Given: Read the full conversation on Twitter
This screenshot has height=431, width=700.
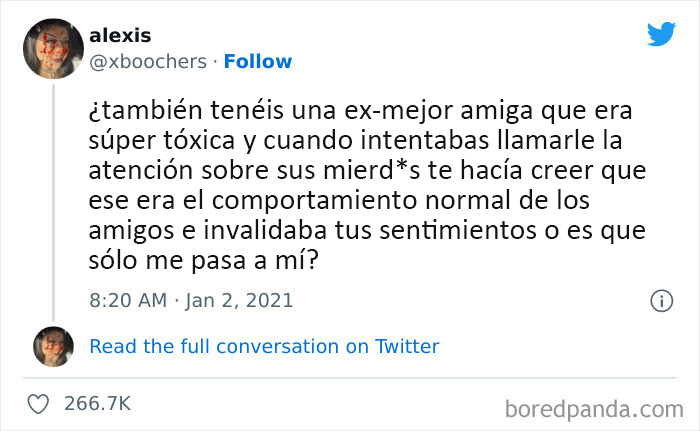Looking at the screenshot, I should pos(264,347).
